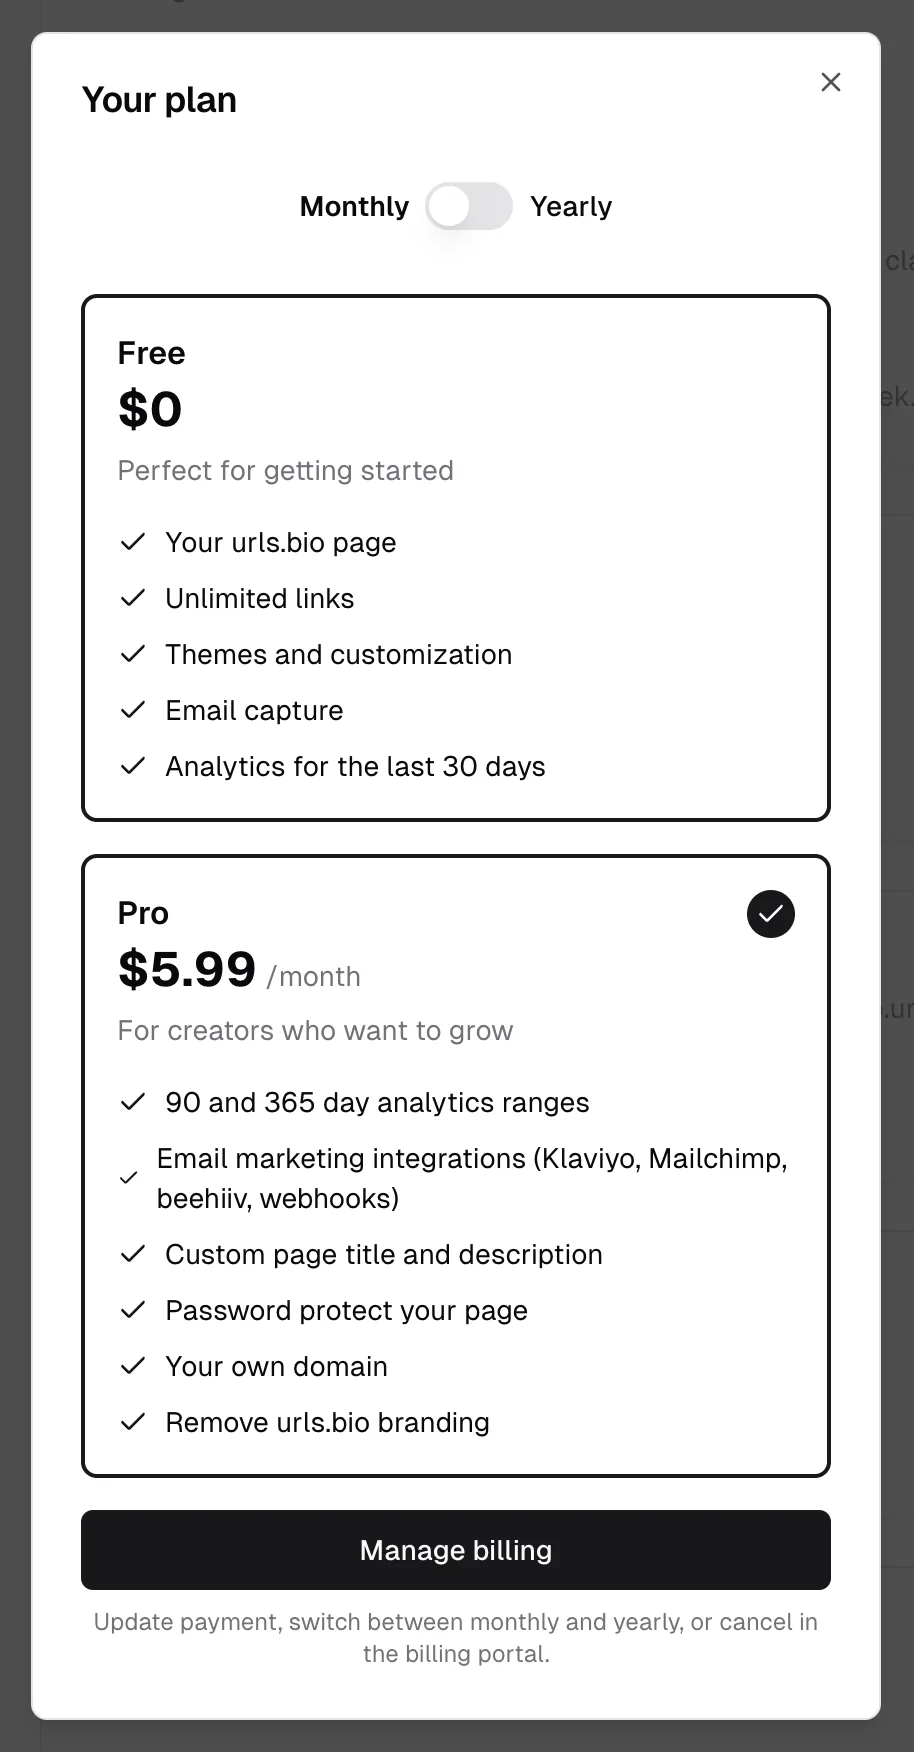The height and width of the screenshot is (1752, 914).
Task: Choose the Free plan card
Action: point(456,558)
